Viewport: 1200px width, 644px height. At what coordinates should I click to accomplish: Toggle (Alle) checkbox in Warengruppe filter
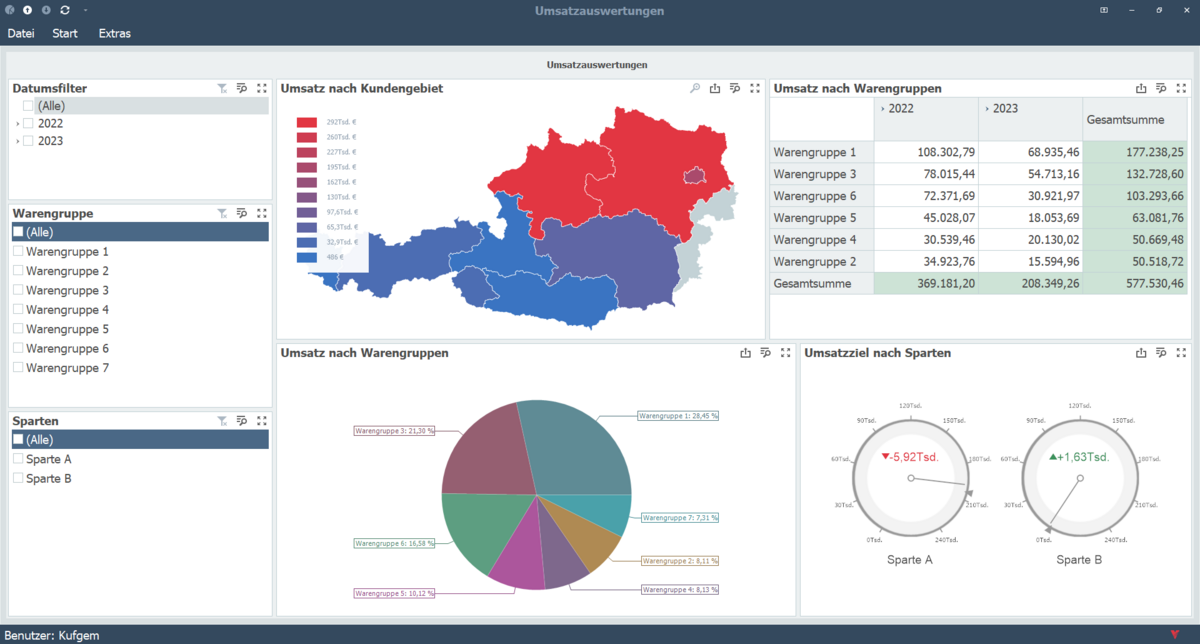coord(18,232)
